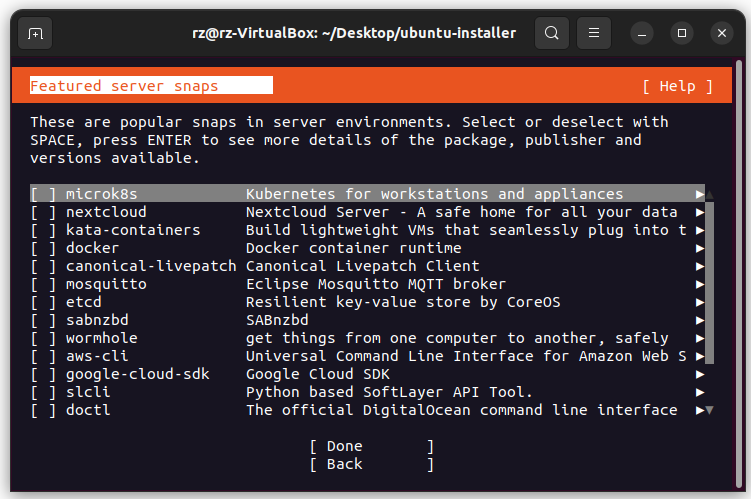Screen dimensions: 751x499
Task: Close the terminal window
Action: 722,33
